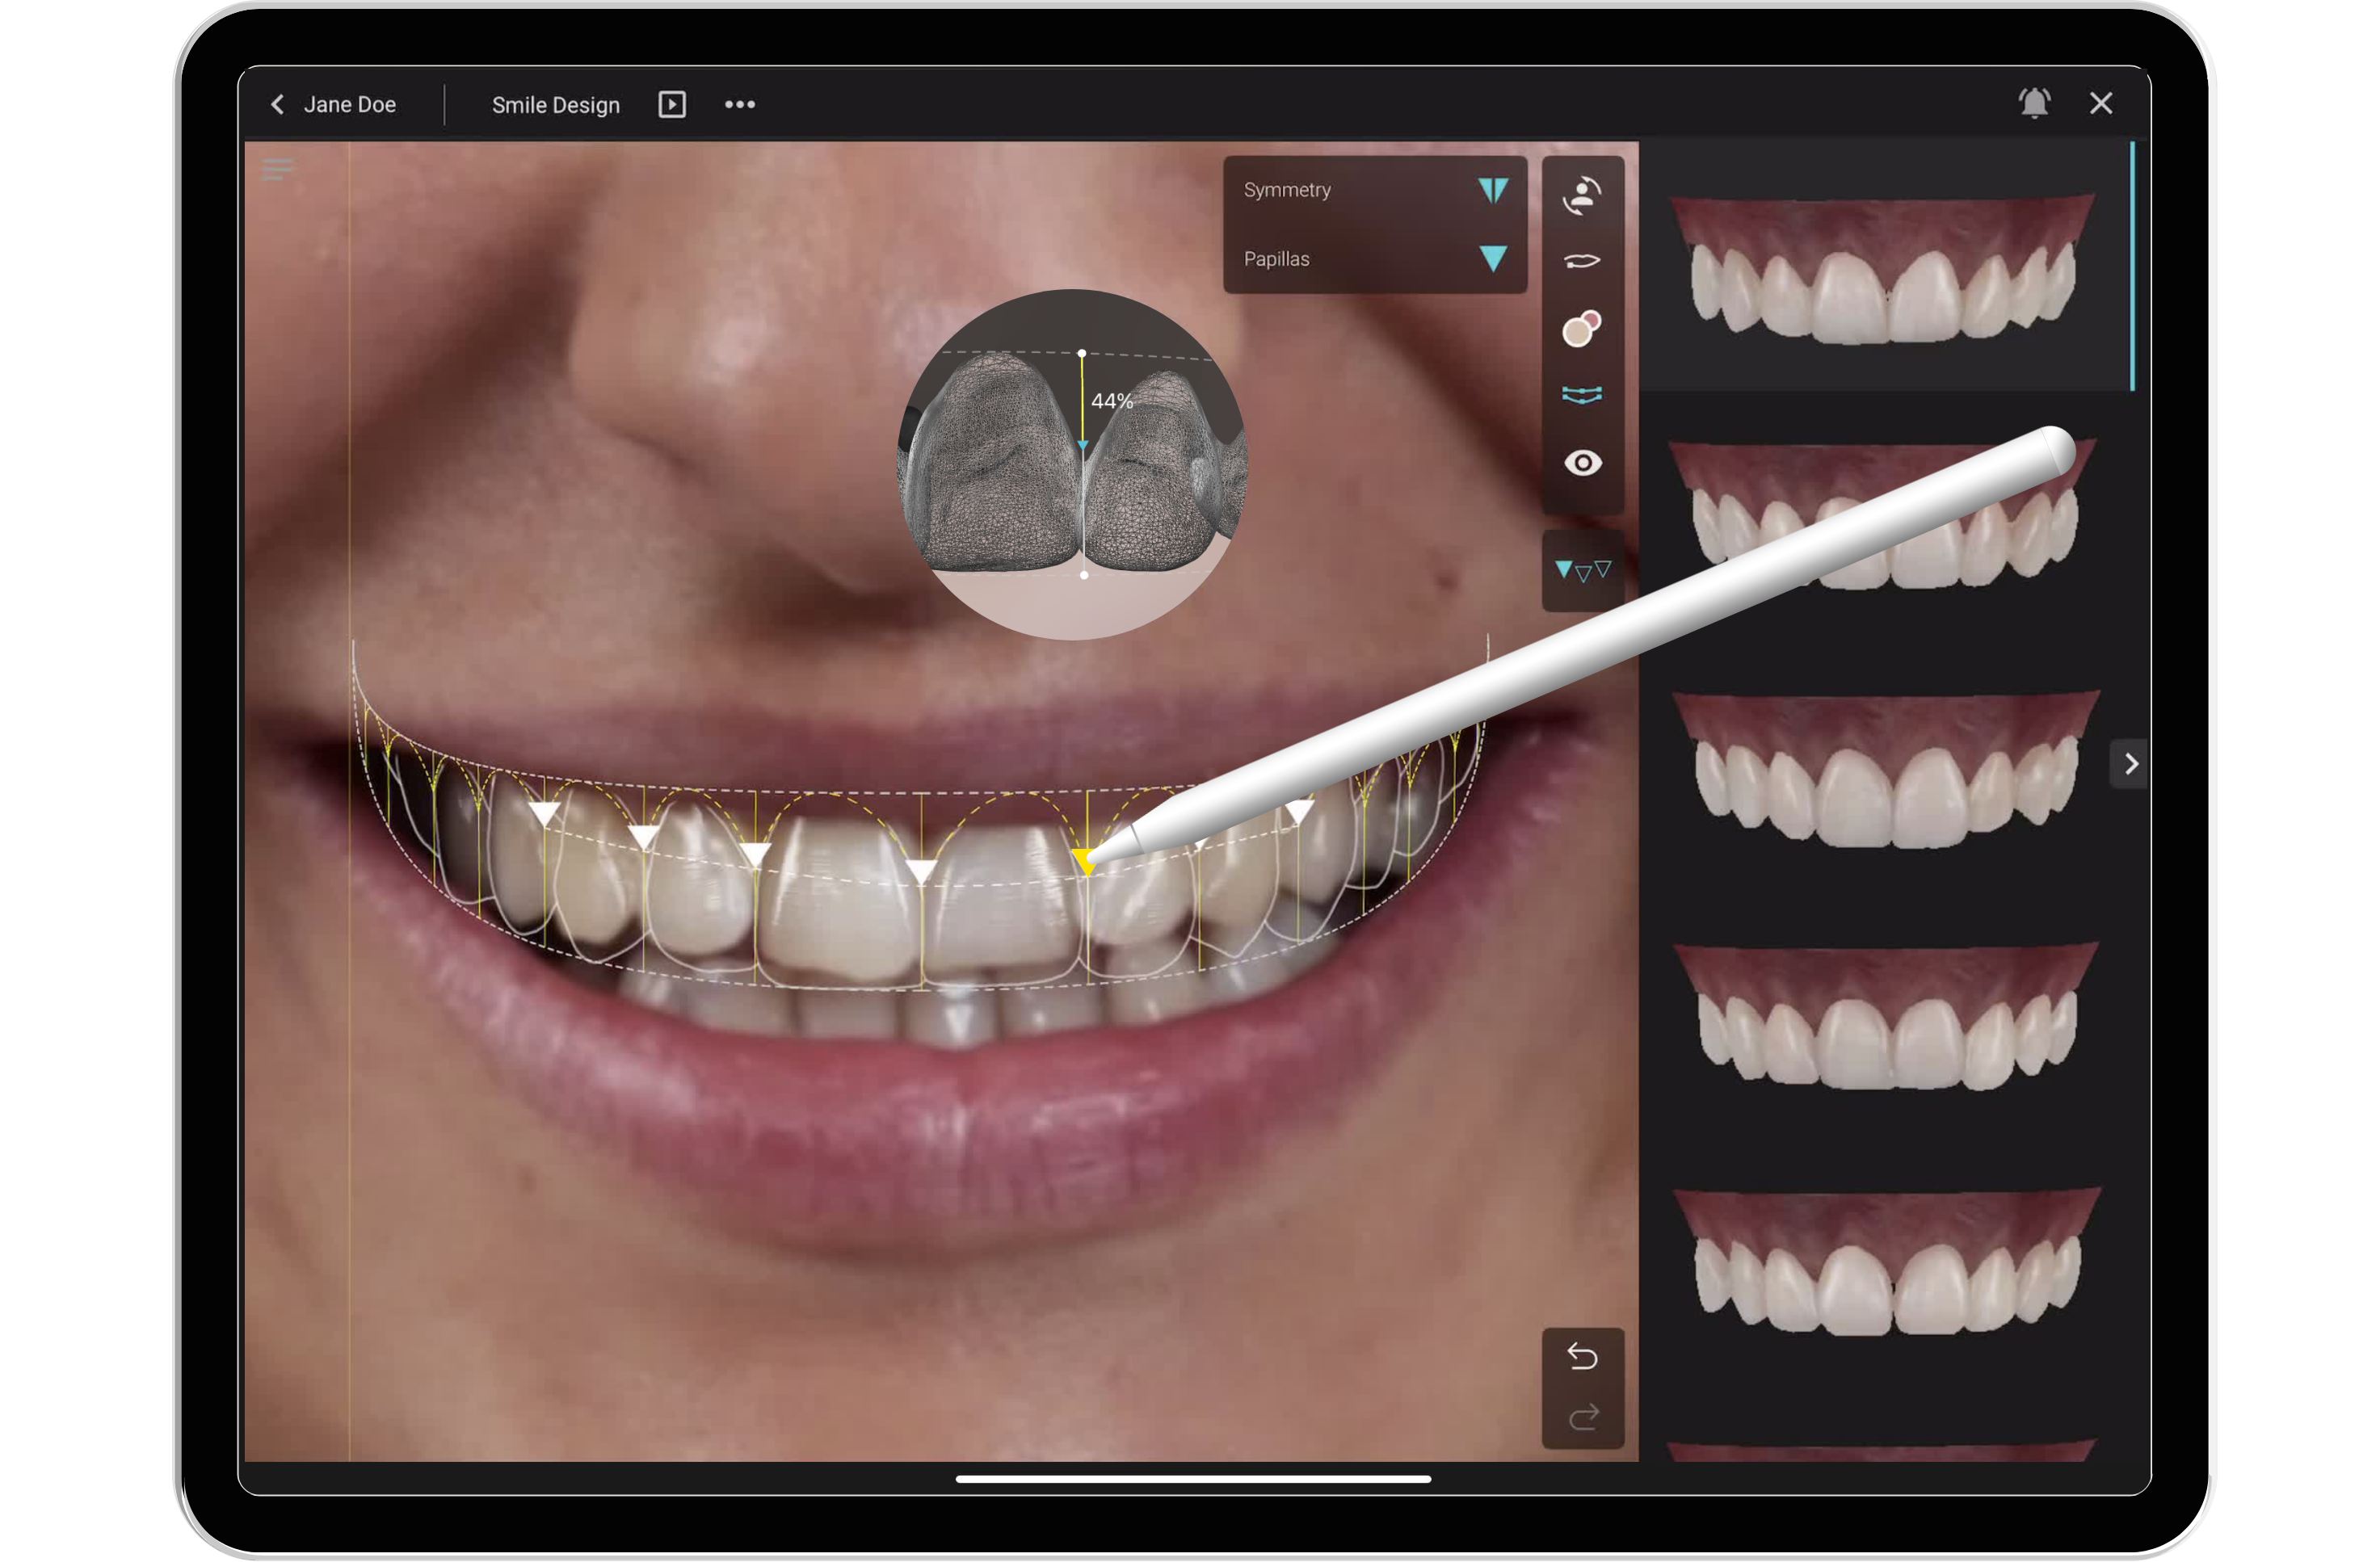
Task: Toggle the eye visibility icon
Action: point(1582,463)
